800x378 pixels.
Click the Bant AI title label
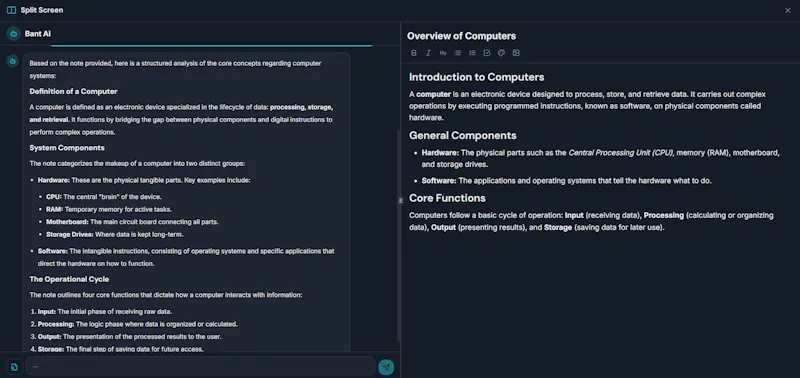[x=38, y=34]
